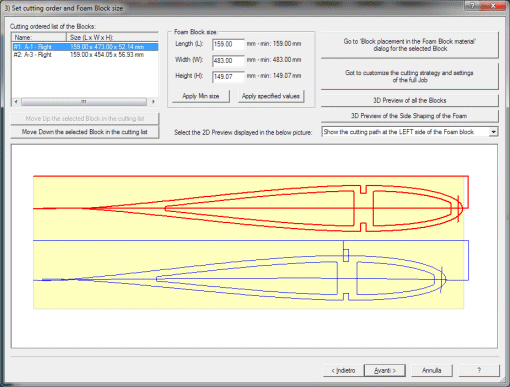Expand the 2D Preview selection dropdown
This screenshot has width=510, height=387.
point(493,132)
